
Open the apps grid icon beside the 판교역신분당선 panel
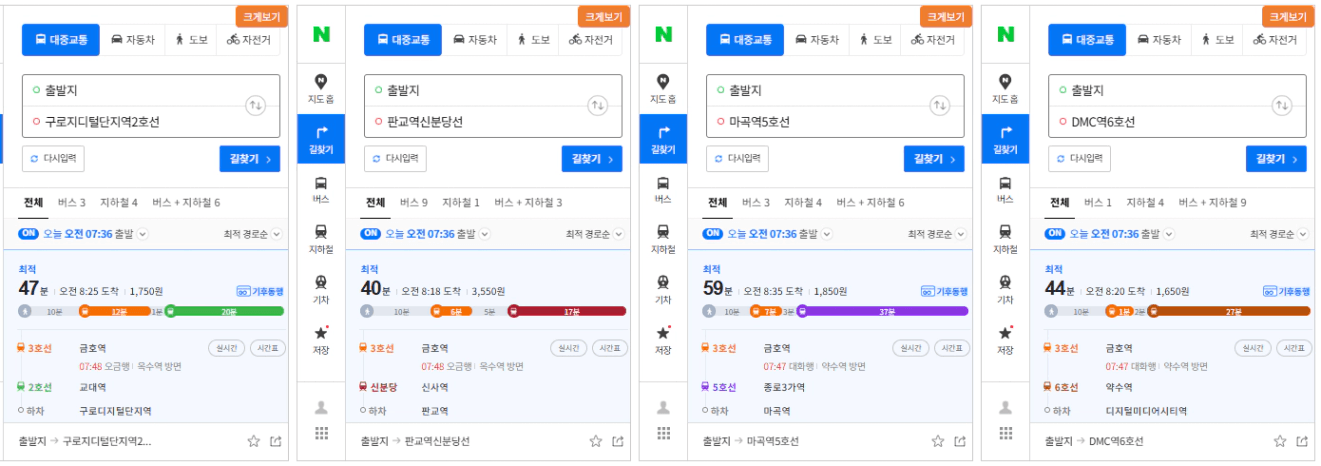click(321, 433)
